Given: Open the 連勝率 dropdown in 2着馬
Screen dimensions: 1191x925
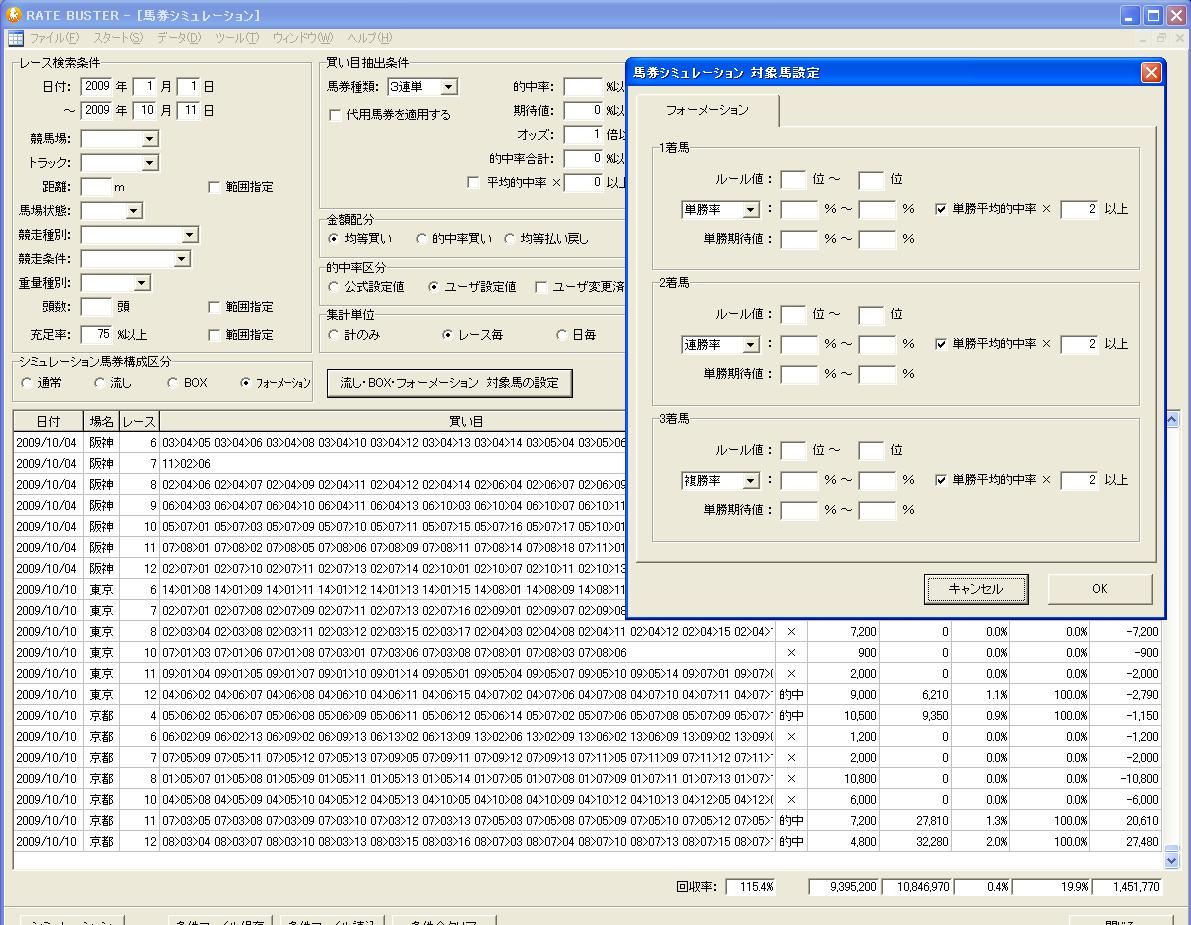Looking at the screenshot, I should tap(750, 345).
